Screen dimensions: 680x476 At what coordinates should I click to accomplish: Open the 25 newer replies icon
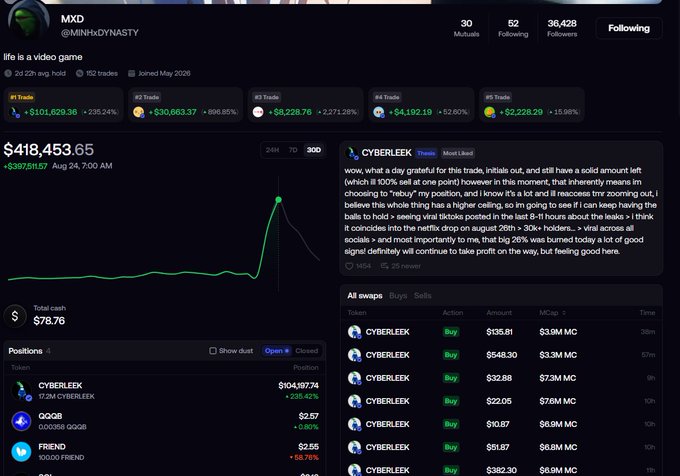[384, 266]
